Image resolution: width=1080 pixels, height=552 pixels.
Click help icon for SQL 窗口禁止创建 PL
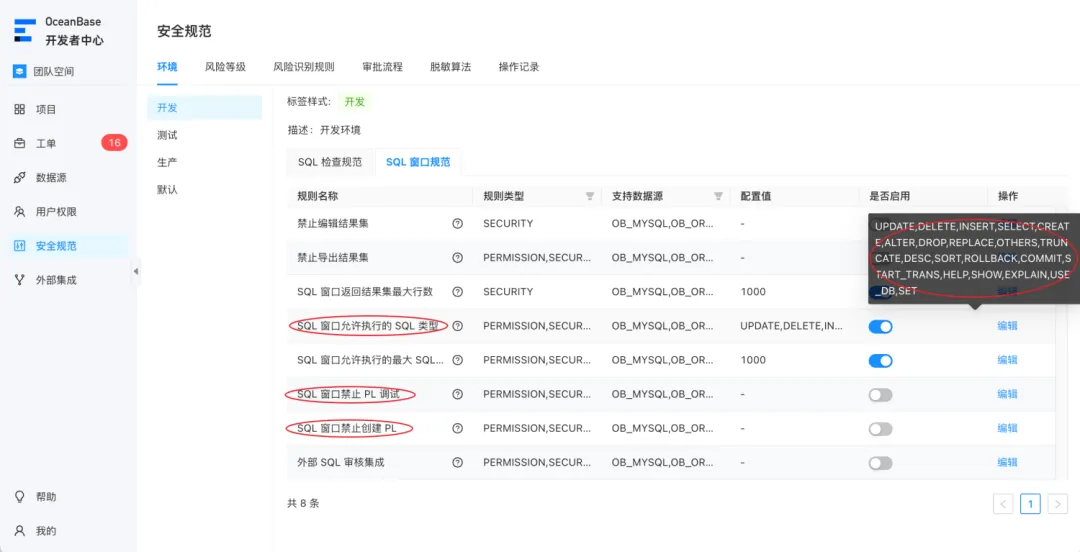(457, 428)
